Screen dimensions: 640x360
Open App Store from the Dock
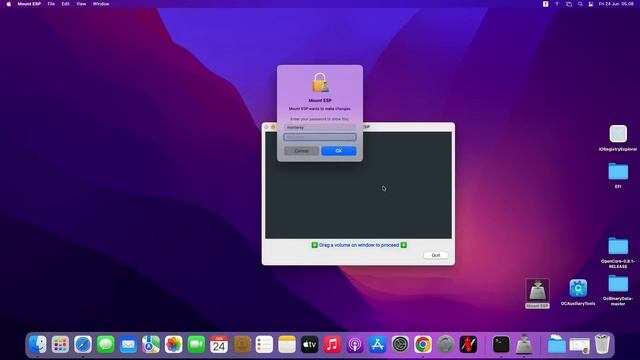point(378,344)
